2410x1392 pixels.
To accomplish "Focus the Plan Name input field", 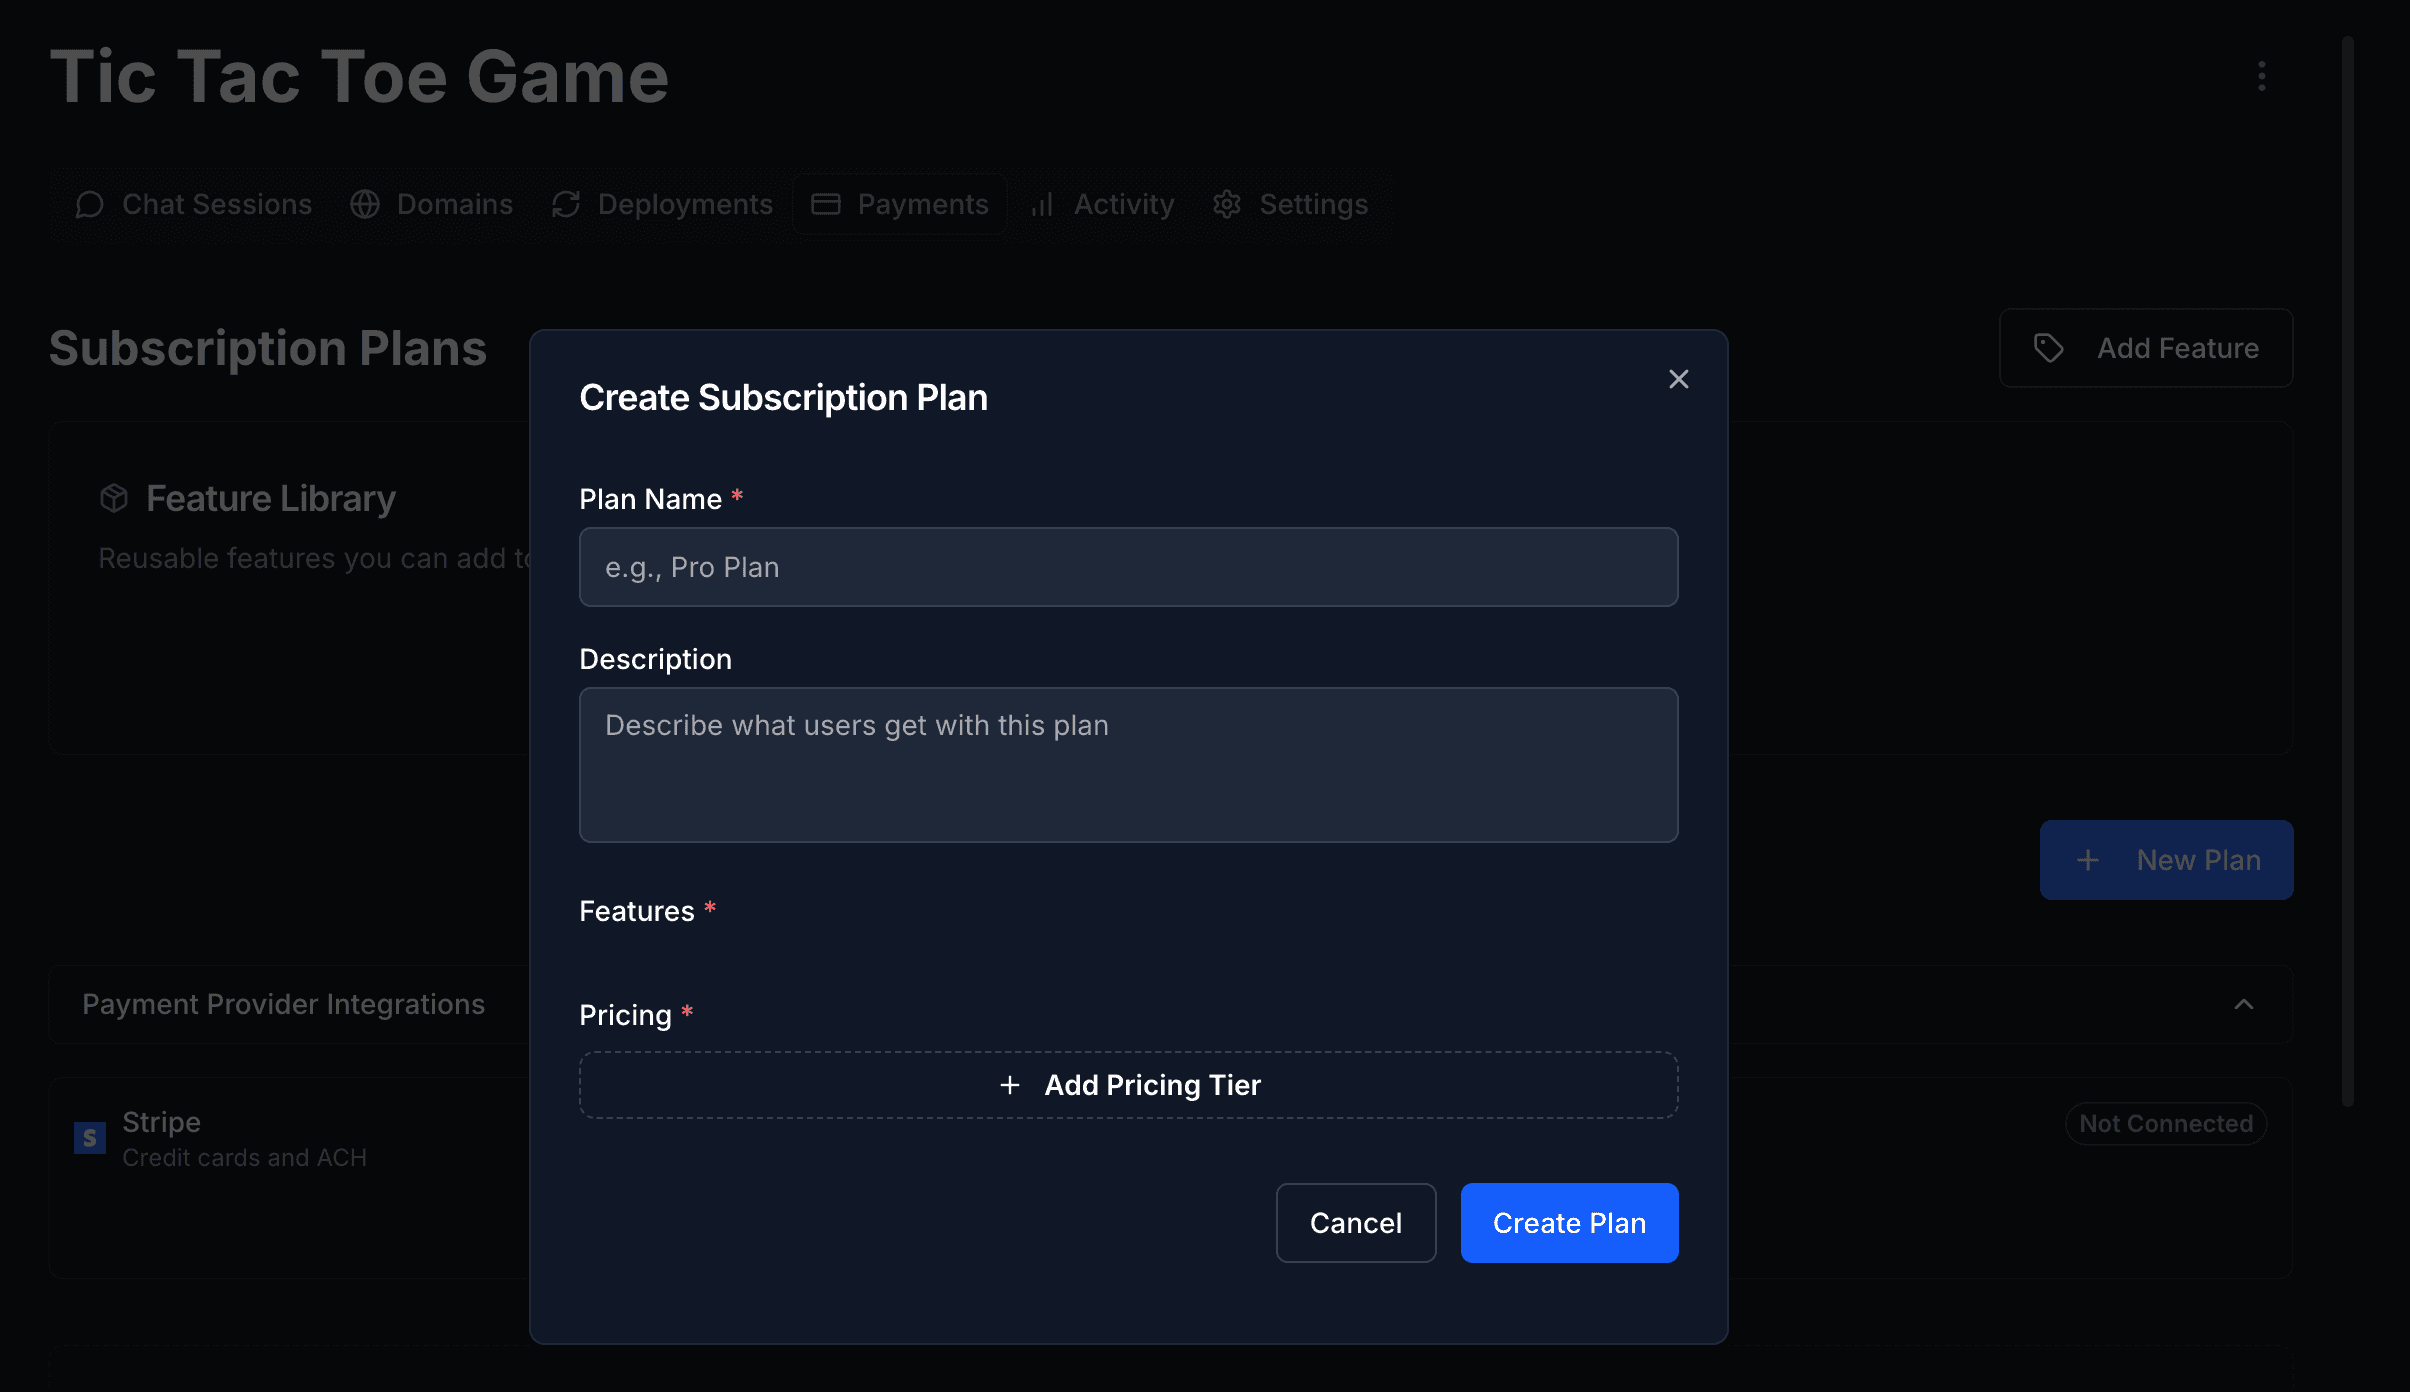I will pyautogui.click(x=1128, y=567).
